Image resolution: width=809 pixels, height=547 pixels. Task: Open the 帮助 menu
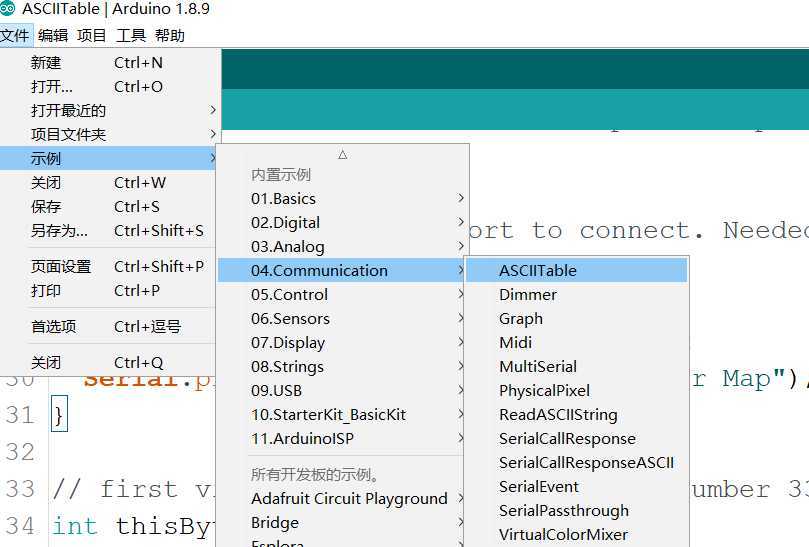pyautogui.click(x=170, y=36)
